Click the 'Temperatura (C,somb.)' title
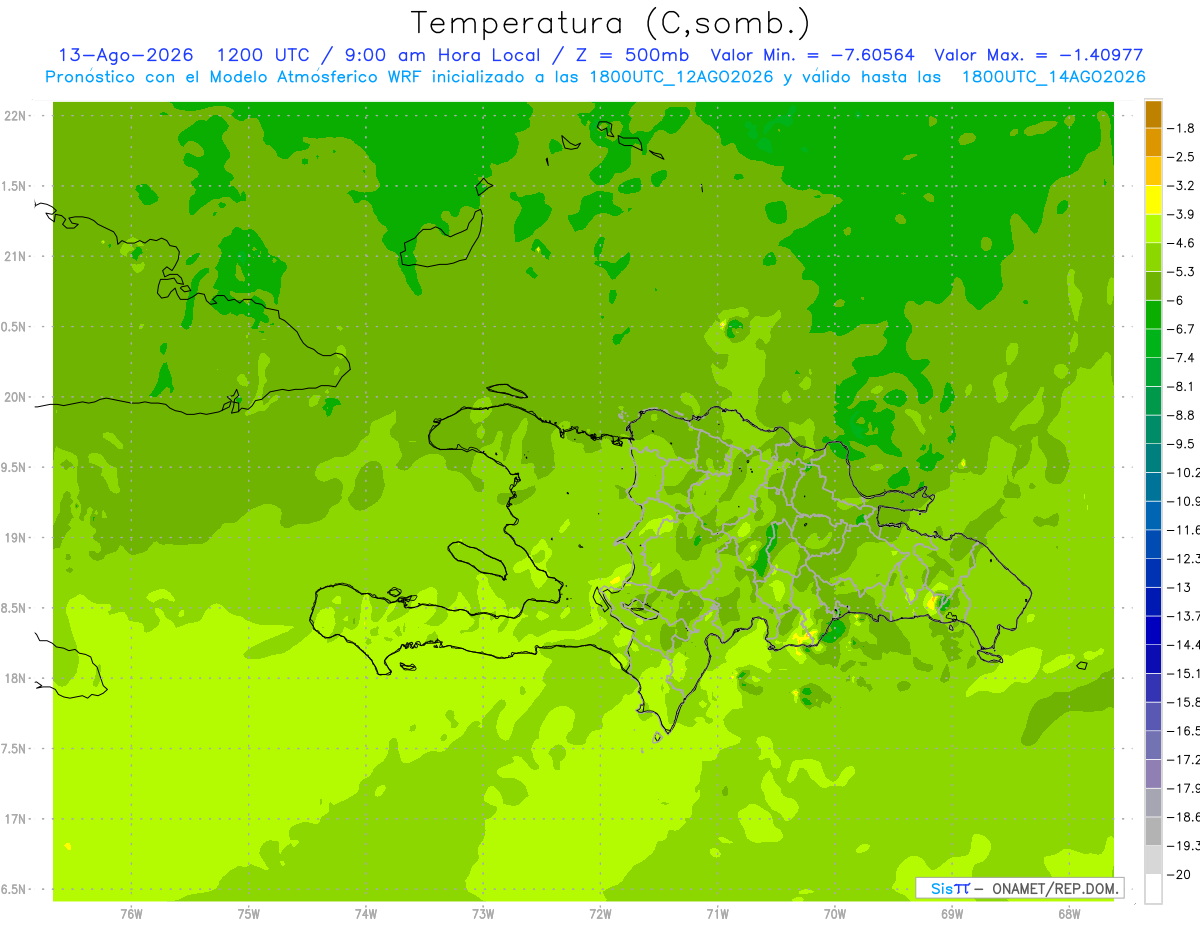The image size is (1200, 927). [611, 23]
